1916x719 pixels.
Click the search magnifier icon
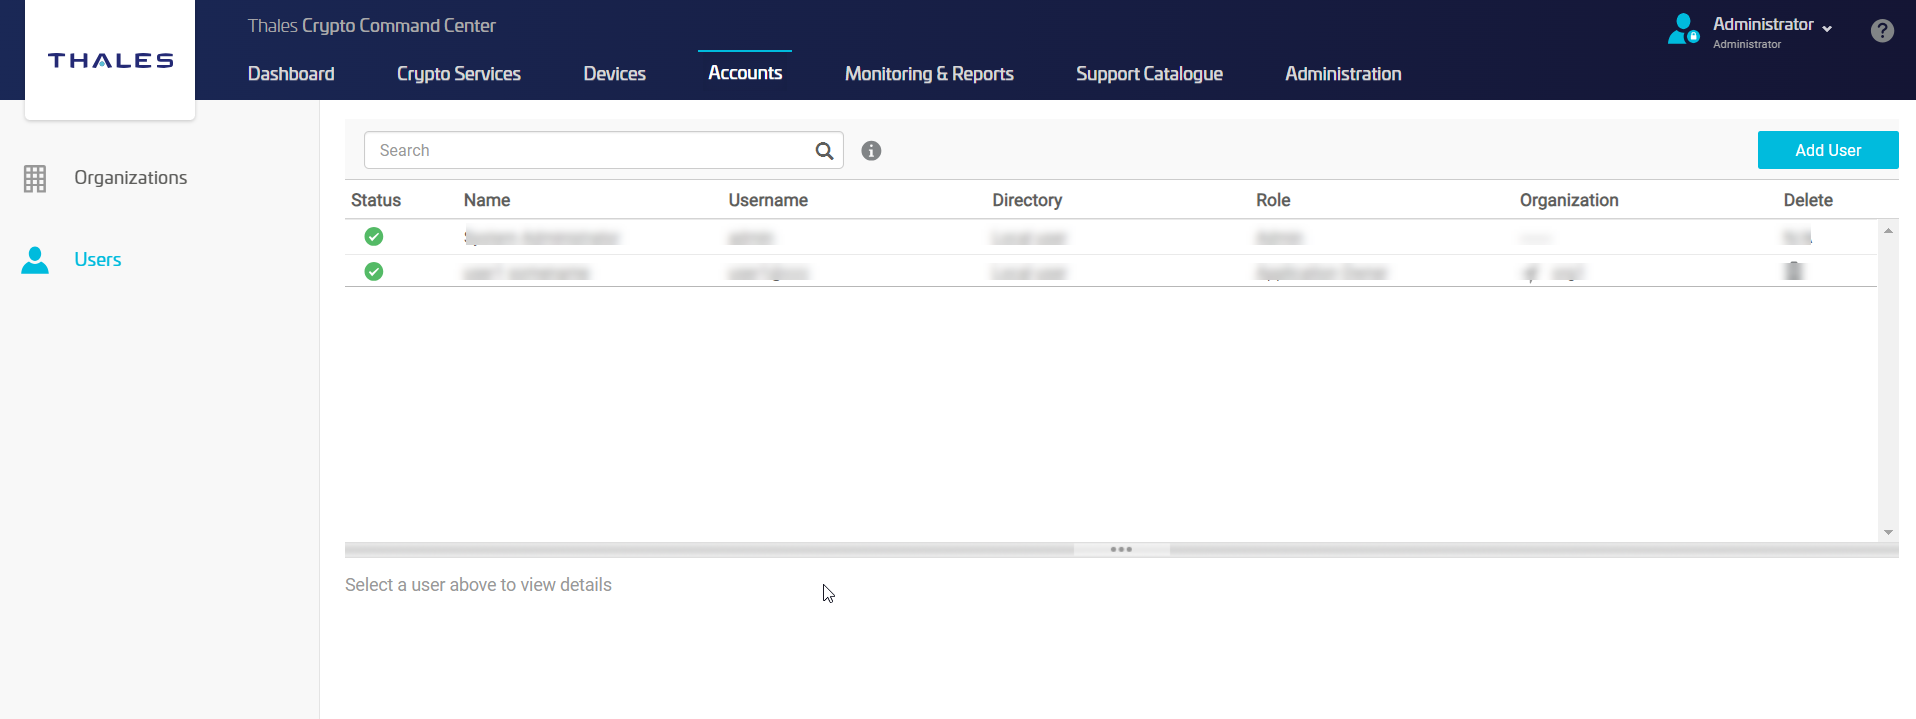point(824,151)
